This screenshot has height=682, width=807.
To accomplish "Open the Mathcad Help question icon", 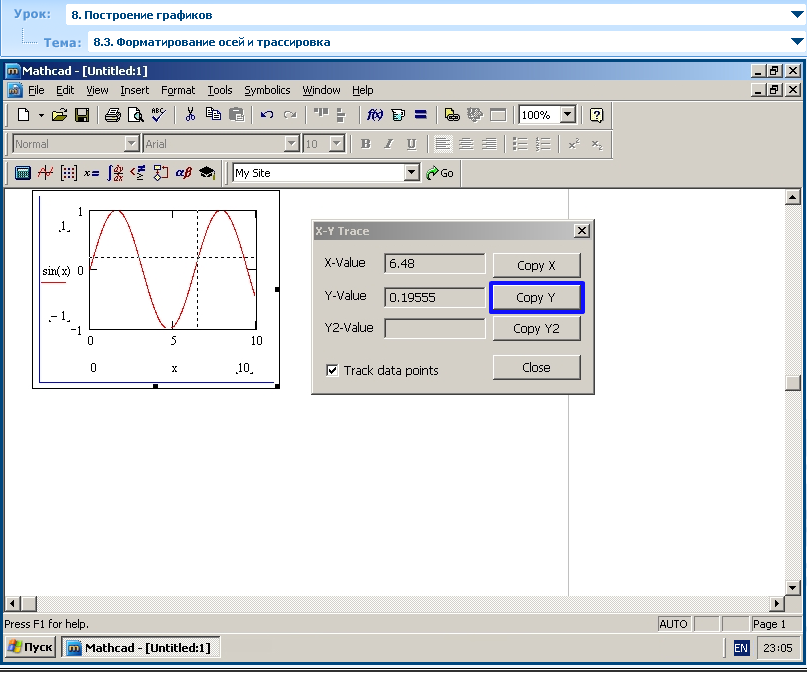I will [596, 115].
